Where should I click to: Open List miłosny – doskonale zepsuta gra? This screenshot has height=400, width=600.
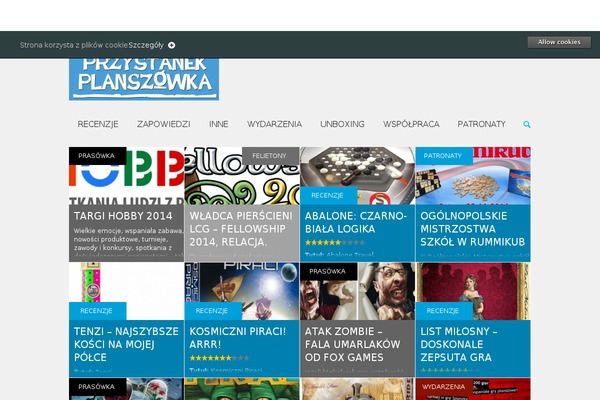coord(459,344)
